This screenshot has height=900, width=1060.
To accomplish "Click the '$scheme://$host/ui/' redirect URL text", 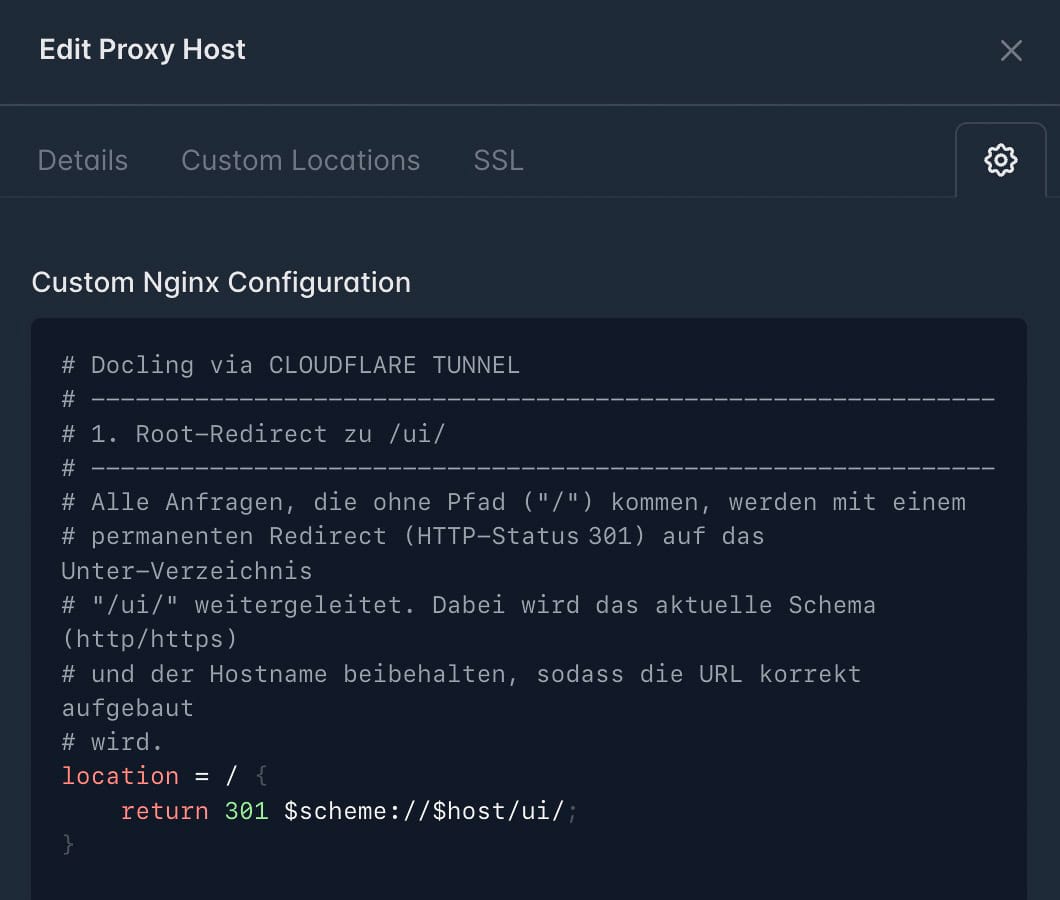I will pos(424,810).
